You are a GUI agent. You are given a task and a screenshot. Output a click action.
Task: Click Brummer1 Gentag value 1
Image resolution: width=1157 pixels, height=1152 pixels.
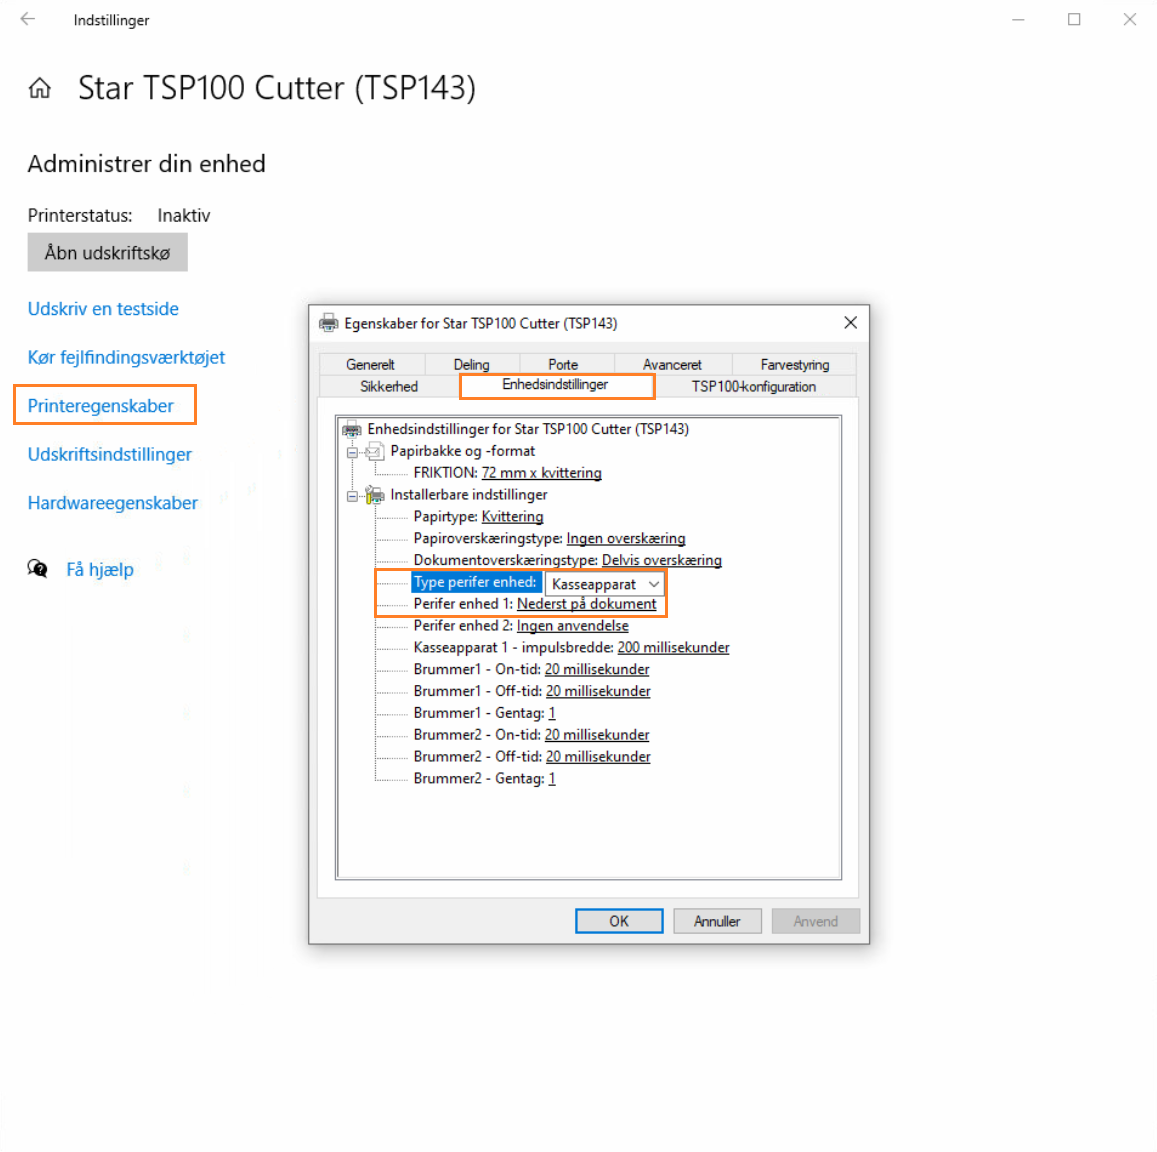point(552,713)
